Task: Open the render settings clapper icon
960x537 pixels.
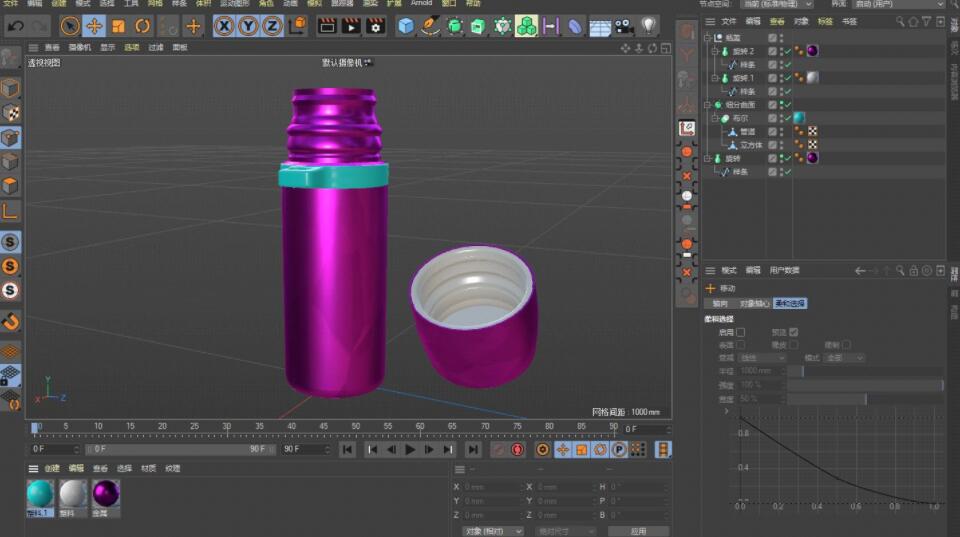Action: 375,26
